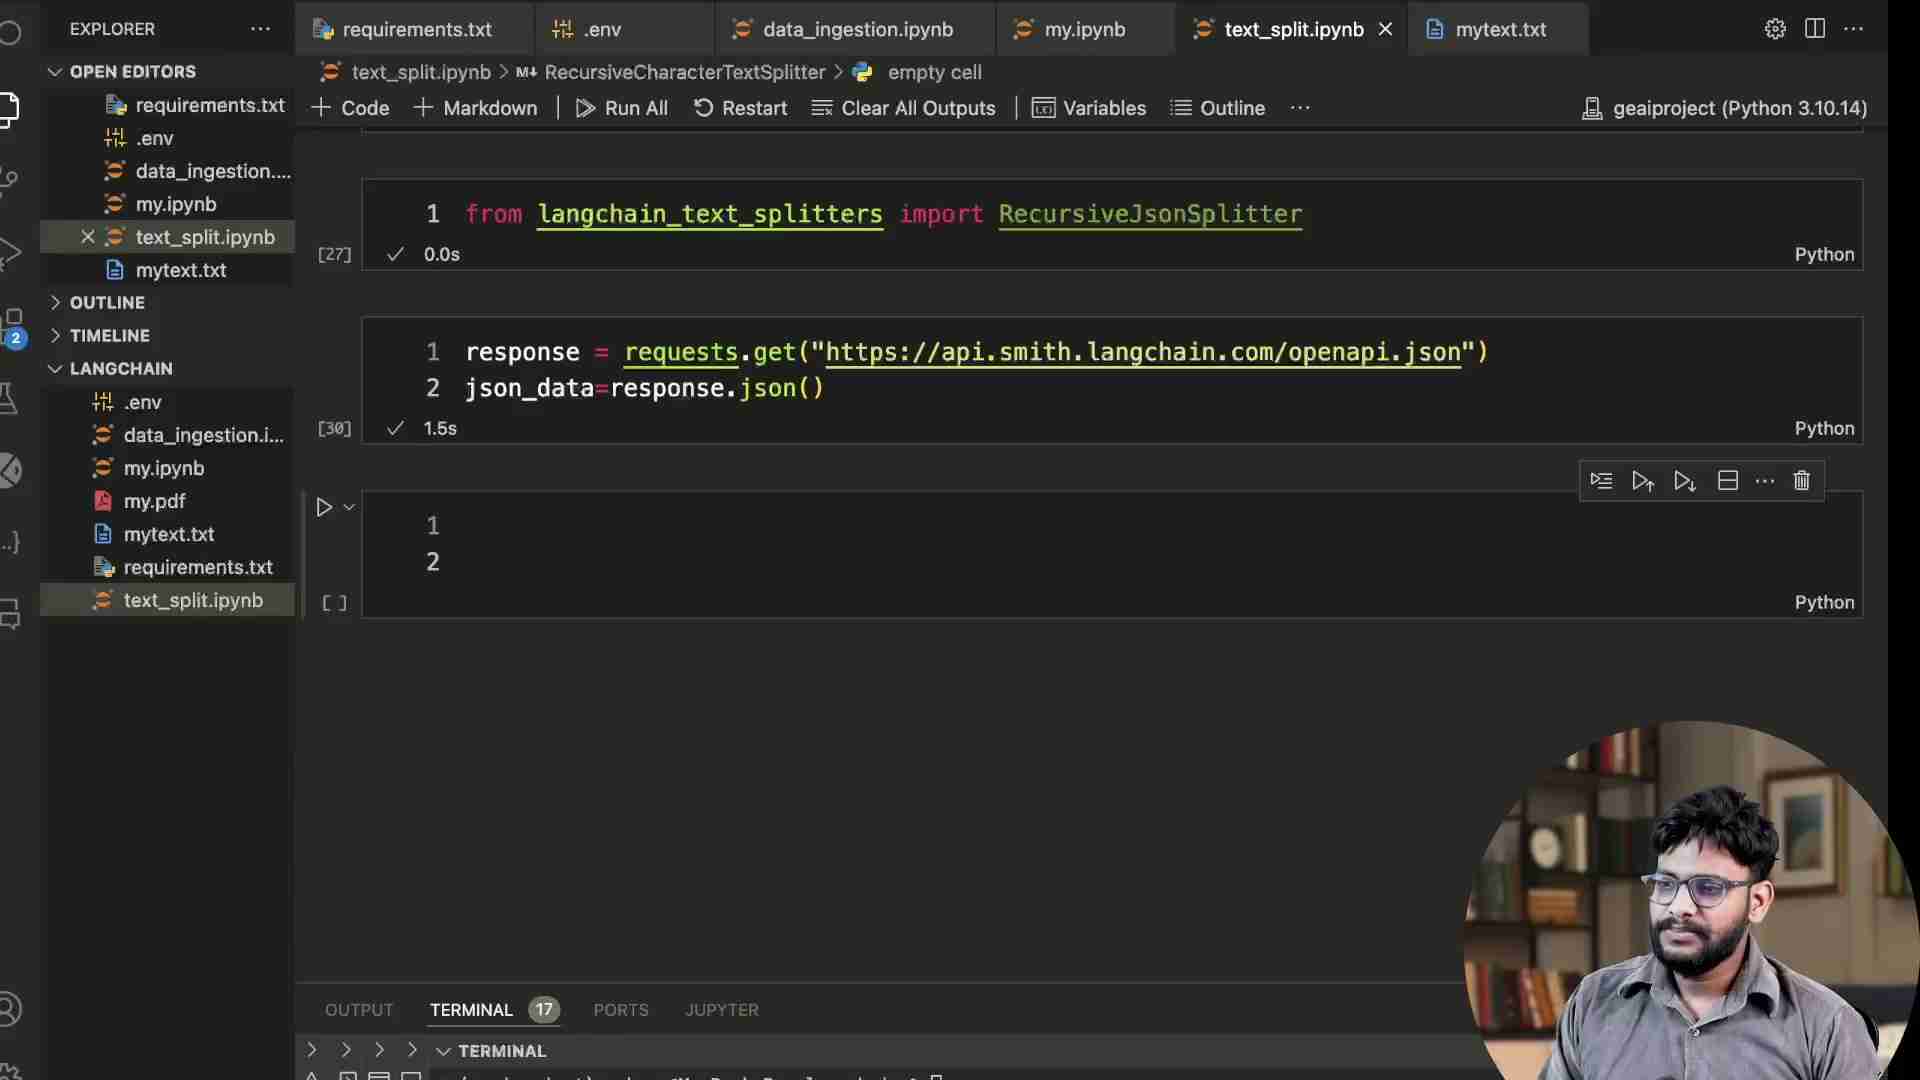Click Run by Line icon in cell toolbar
This screenshot has height=1080, width=1920.
click(x=1601, y=481)
